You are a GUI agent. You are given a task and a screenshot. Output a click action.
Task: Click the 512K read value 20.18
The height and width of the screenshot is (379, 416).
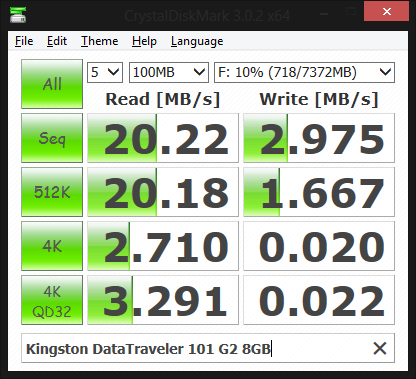point(163,192)
